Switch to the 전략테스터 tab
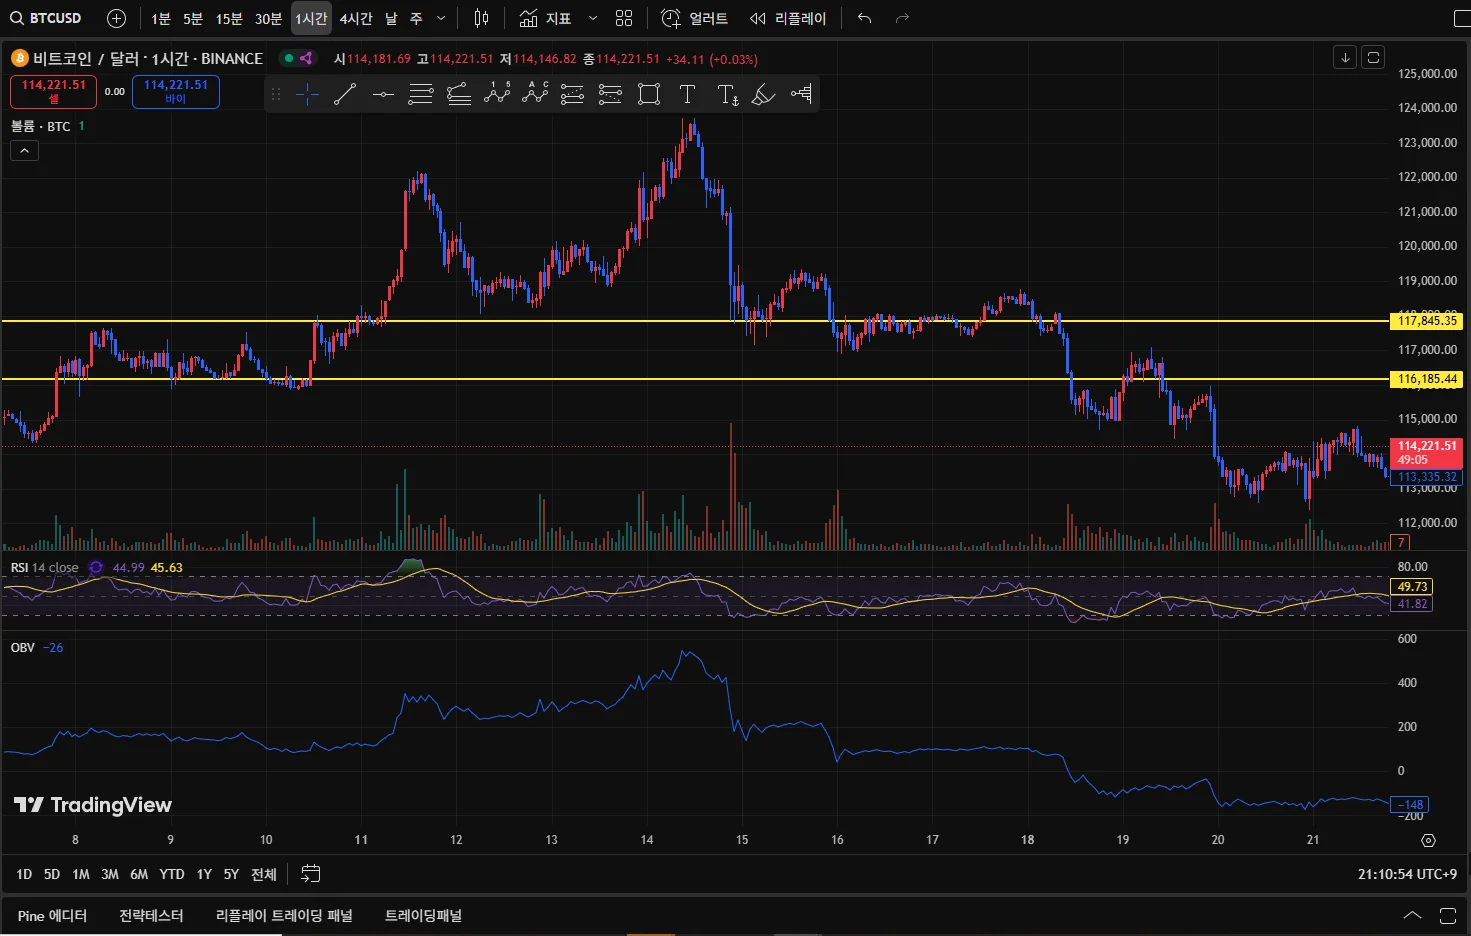Viewport: 1471px width, 936px height. click(151, 915)
